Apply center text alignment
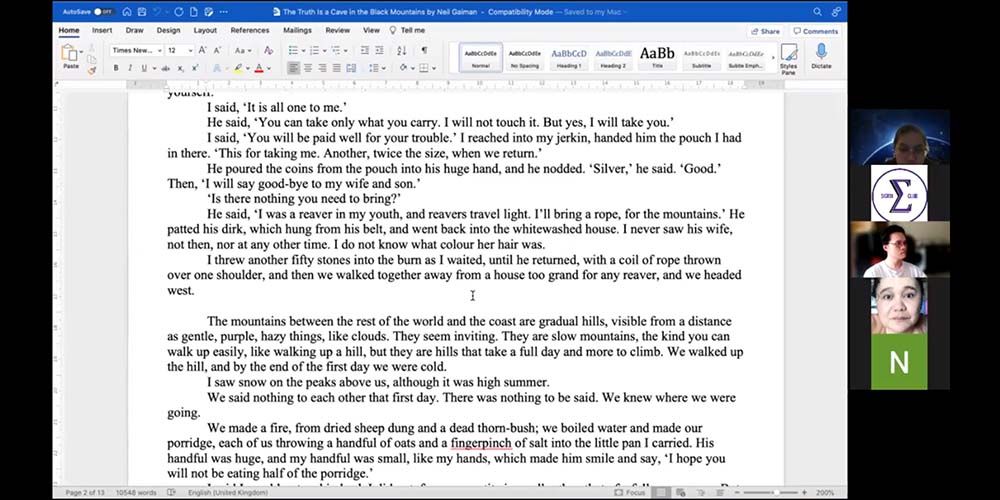 point(309,68)
